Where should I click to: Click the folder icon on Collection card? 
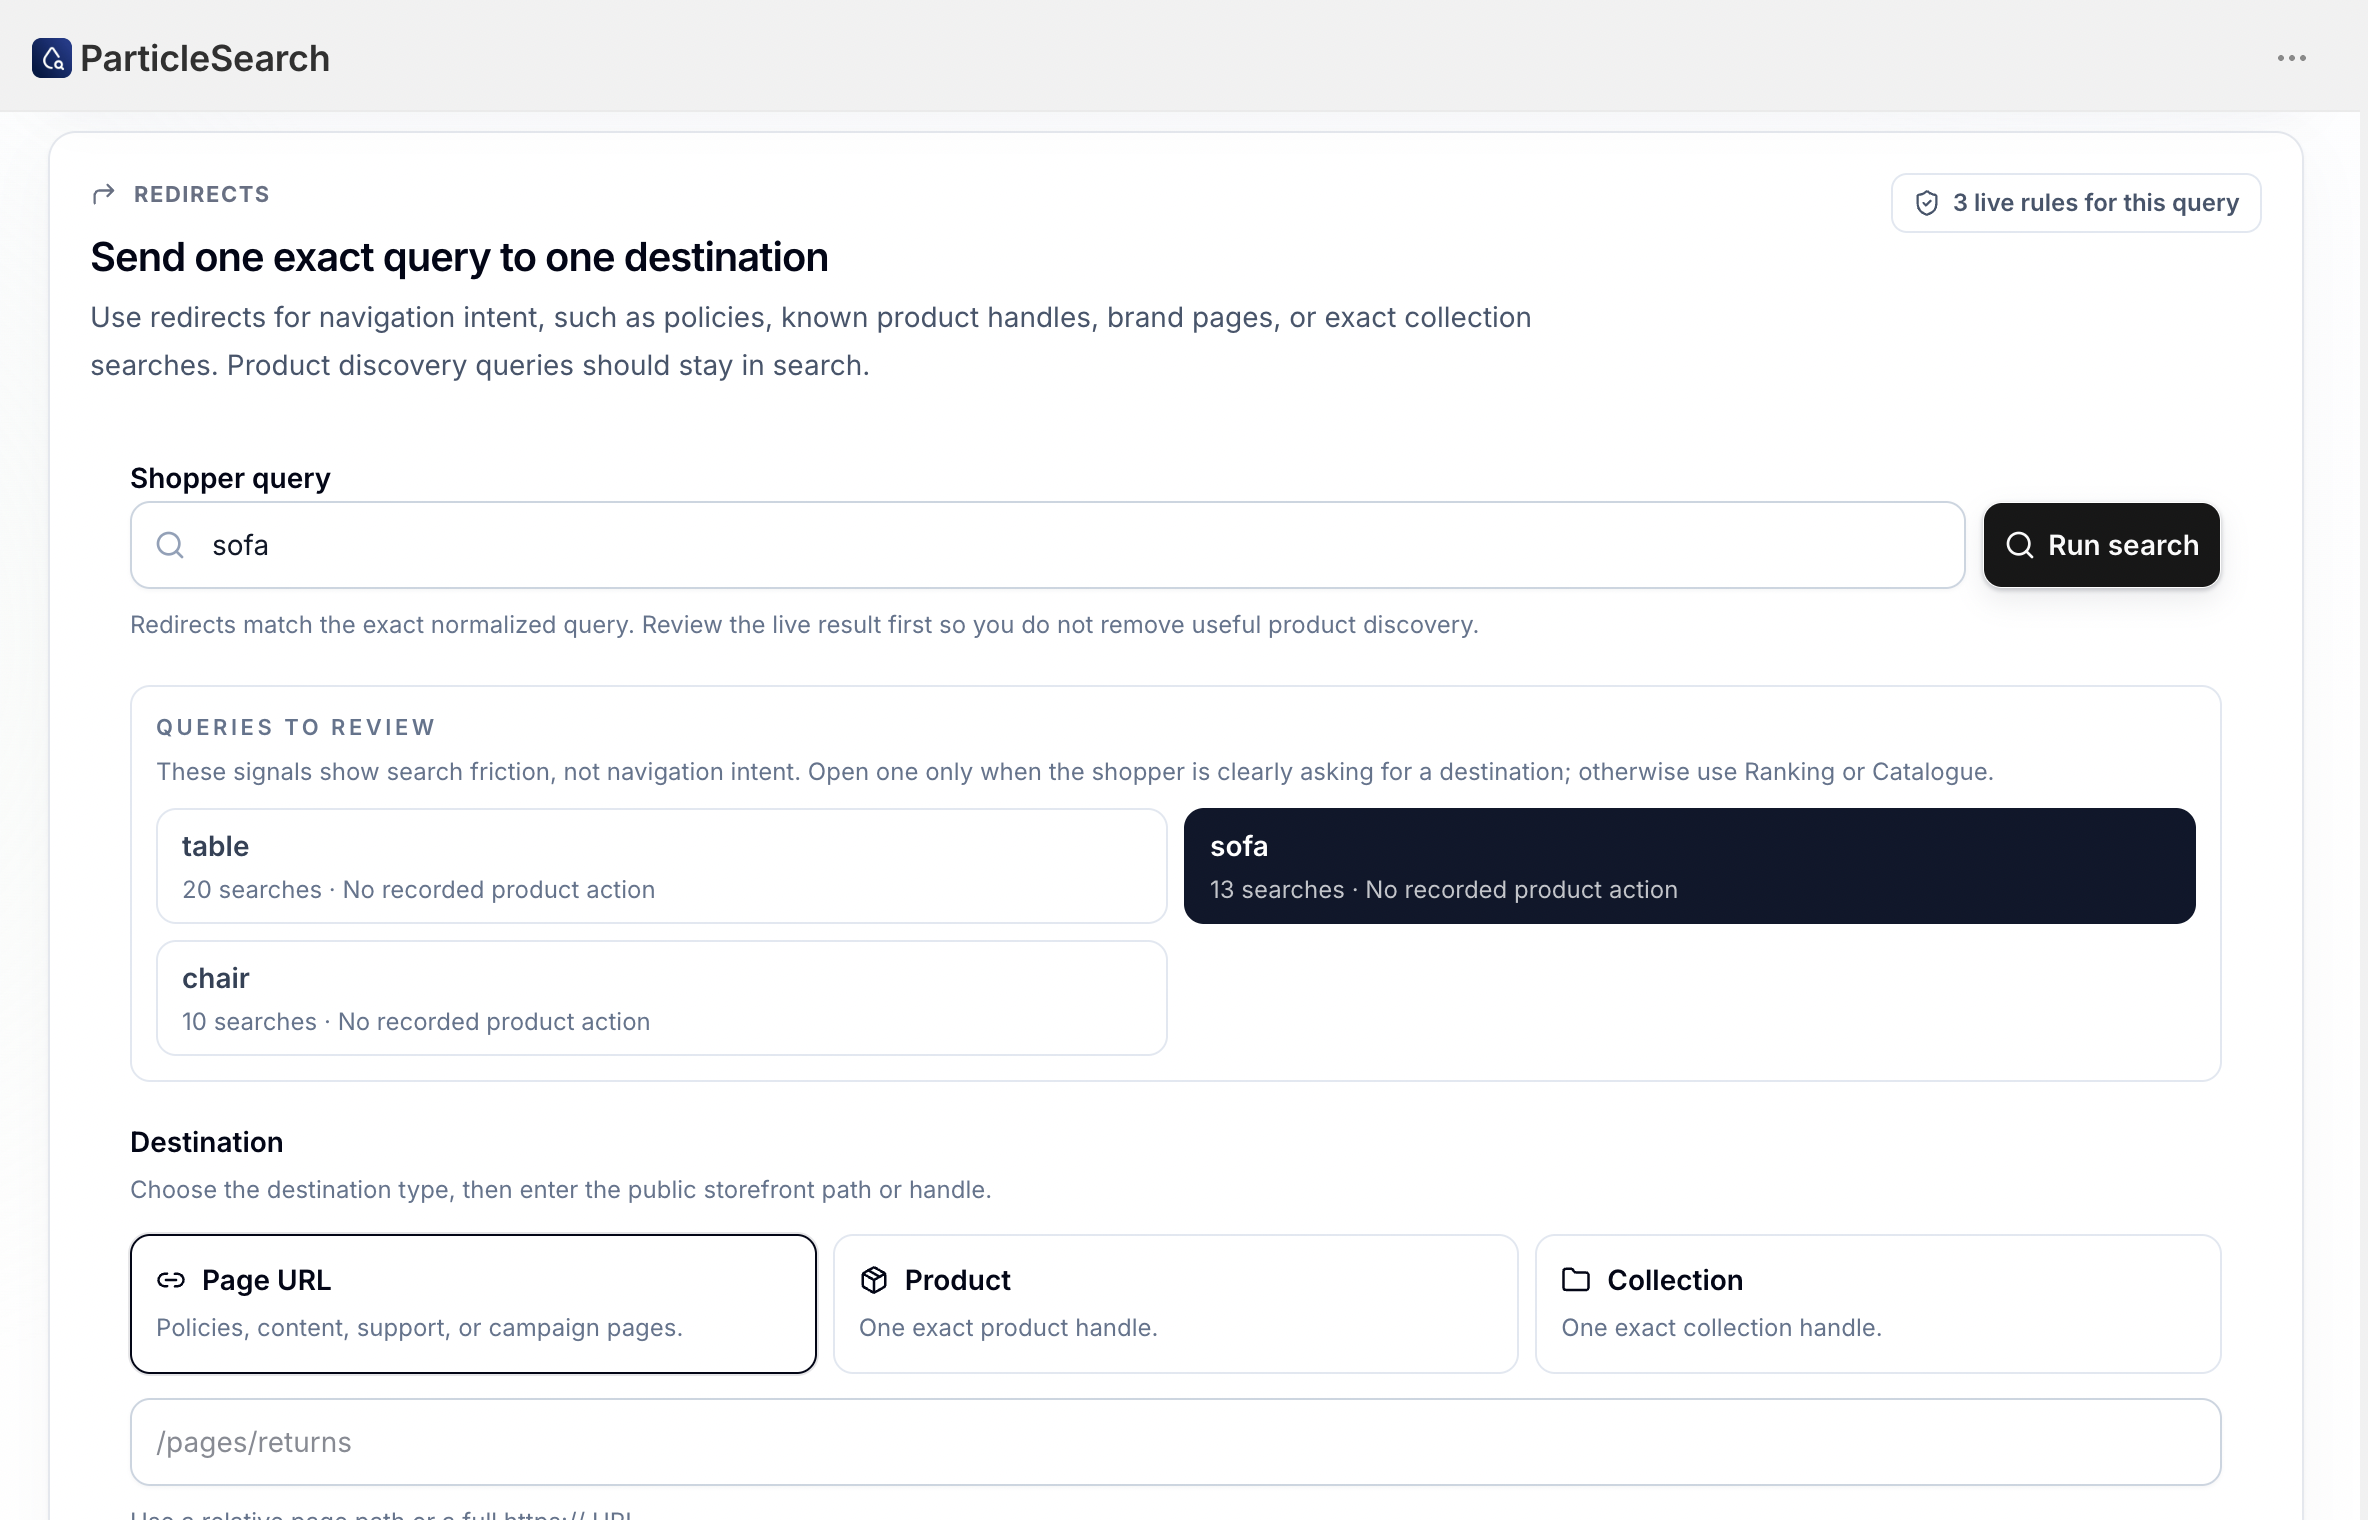tap(1576, 1279)
